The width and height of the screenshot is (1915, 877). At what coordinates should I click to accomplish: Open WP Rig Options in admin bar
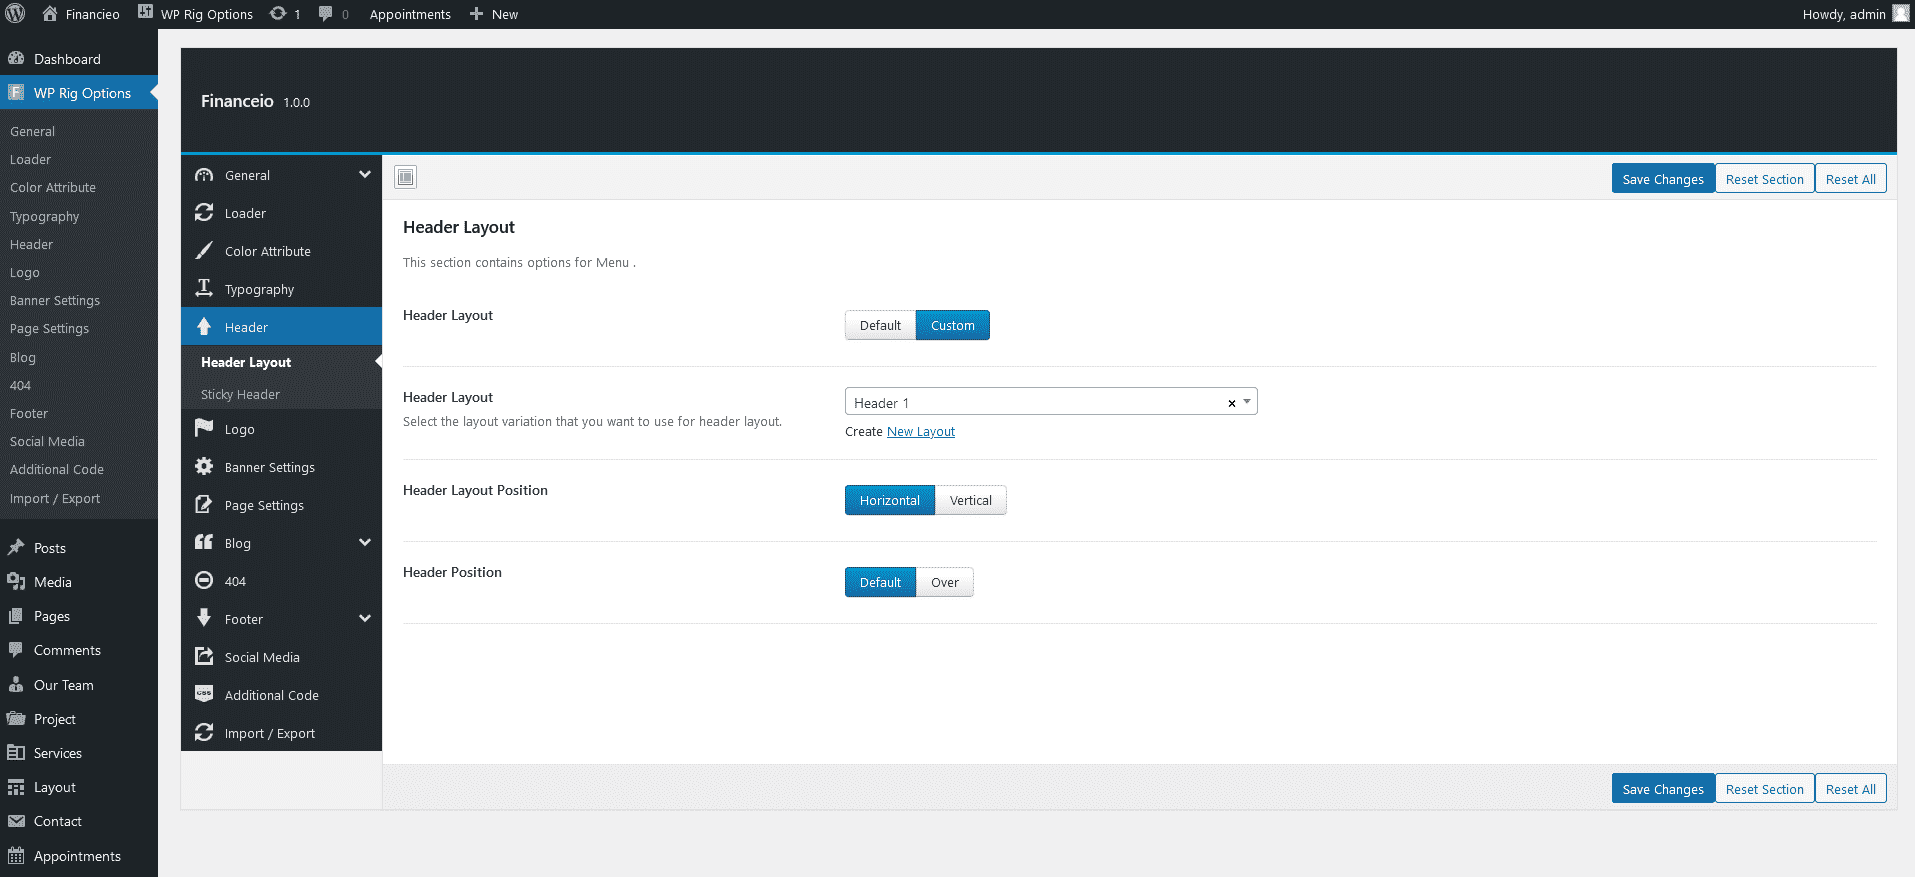(x=195, y=14)
